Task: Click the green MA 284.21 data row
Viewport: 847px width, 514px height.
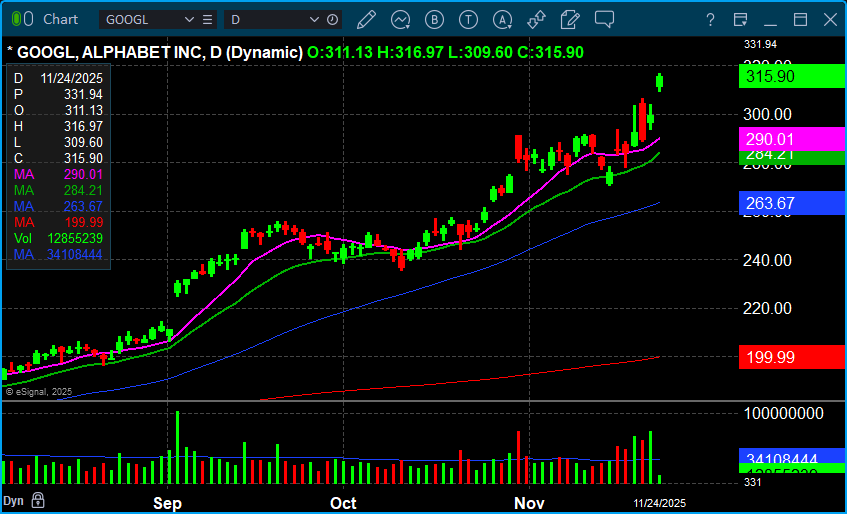Action: tap(58, 190)
